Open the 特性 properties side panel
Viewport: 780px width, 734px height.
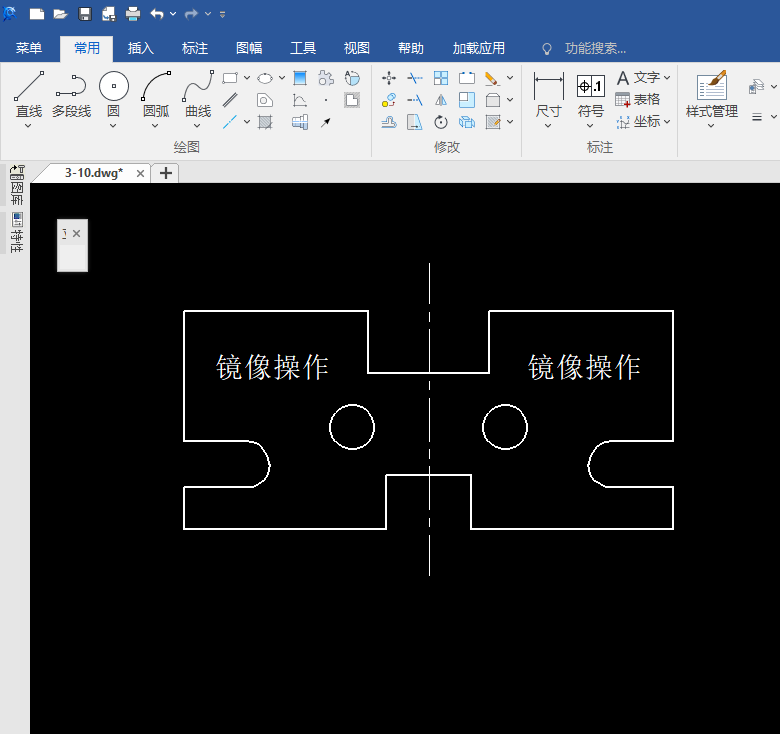click(17, 232)
